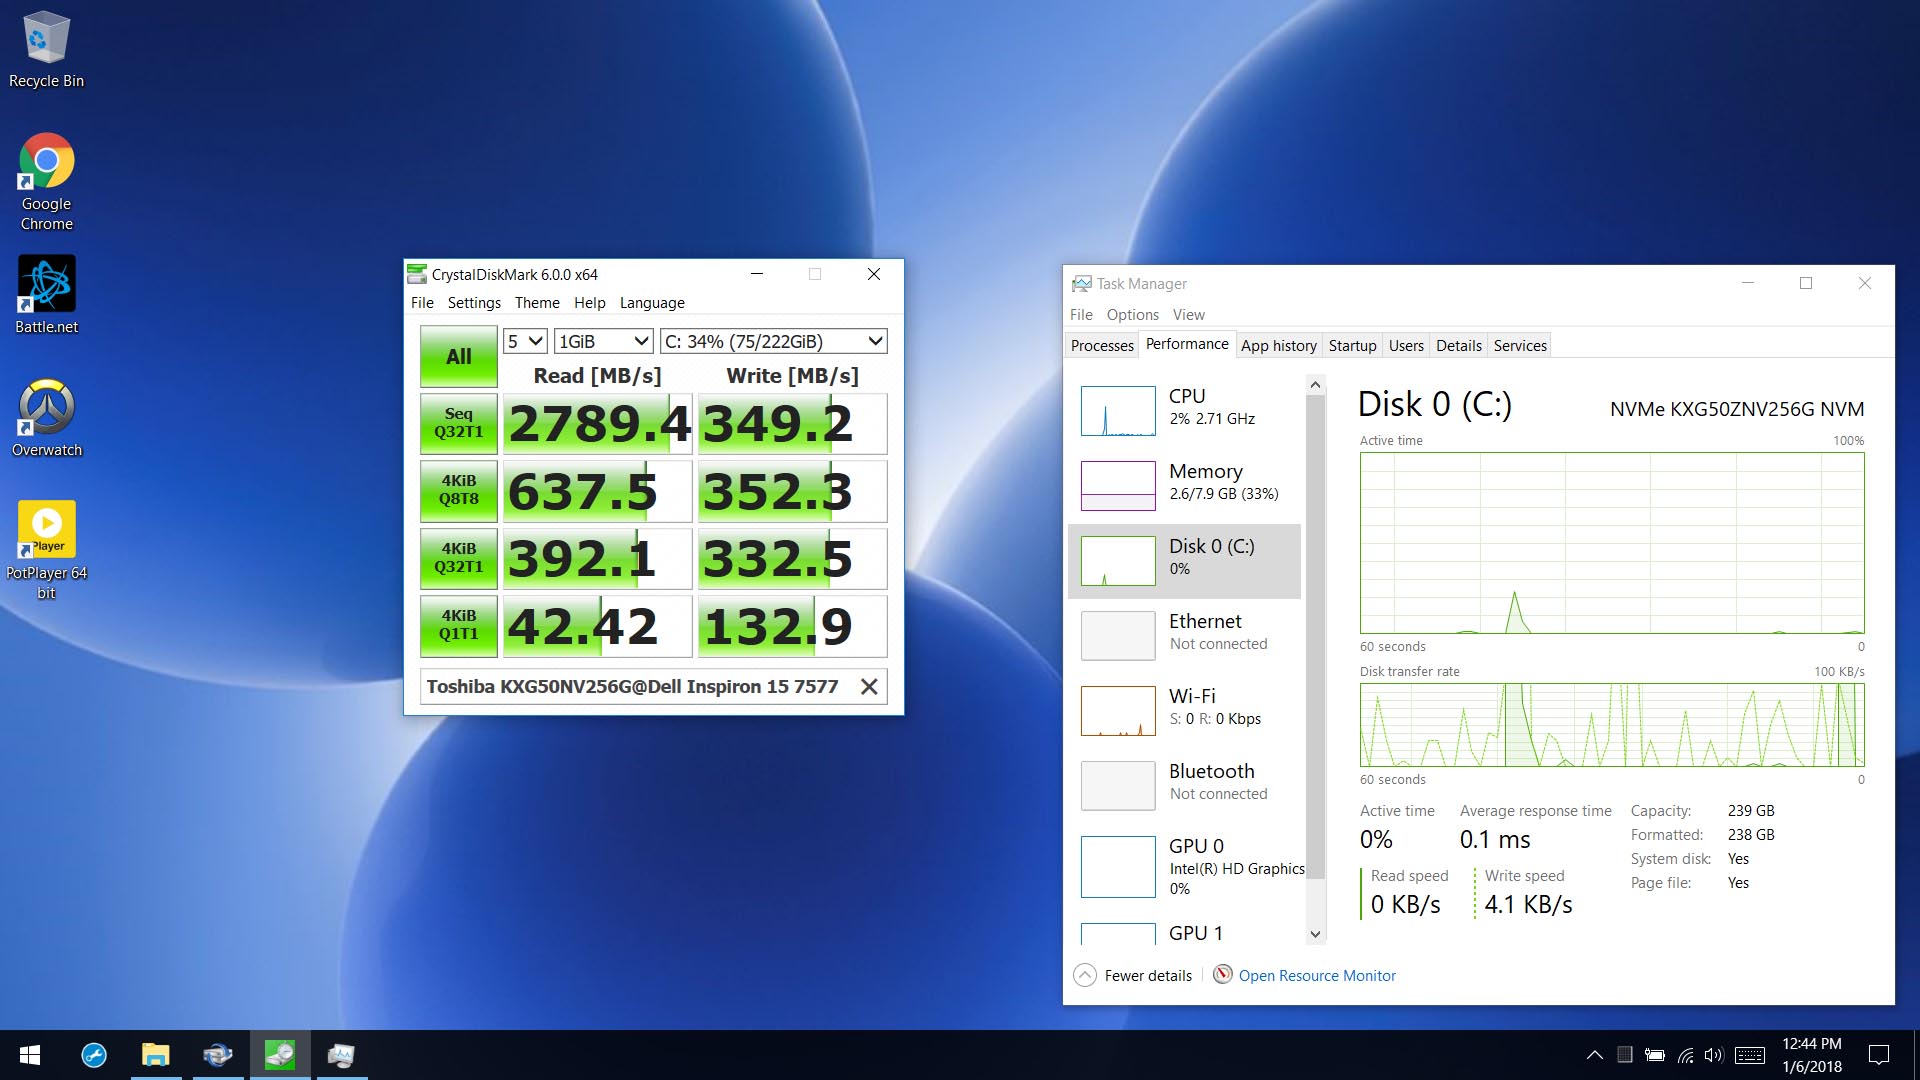Run the Seq Q32T1 benchmark
This screenshot has height=1080, width=1920.
458,423
